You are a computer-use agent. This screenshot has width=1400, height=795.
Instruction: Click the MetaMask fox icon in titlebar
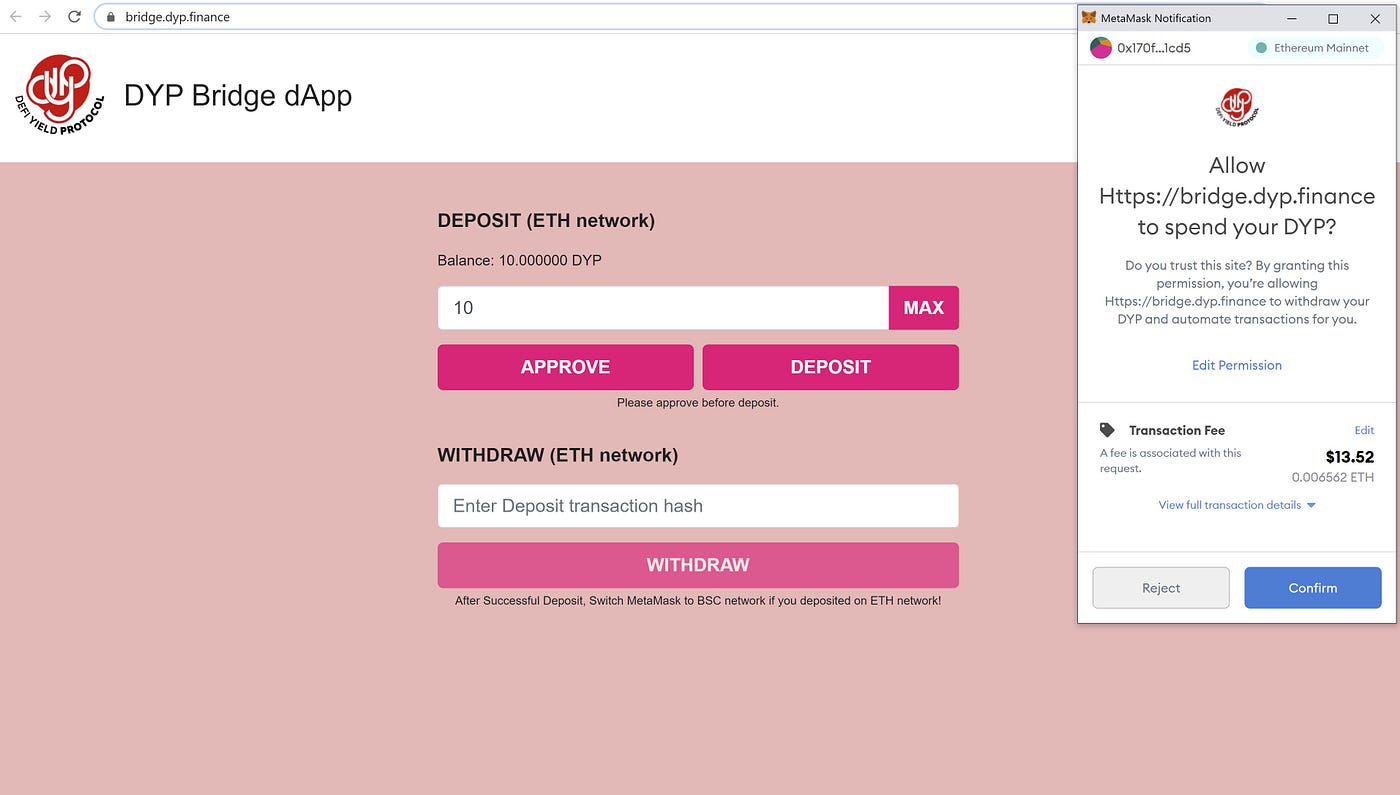pos(1089,18)
